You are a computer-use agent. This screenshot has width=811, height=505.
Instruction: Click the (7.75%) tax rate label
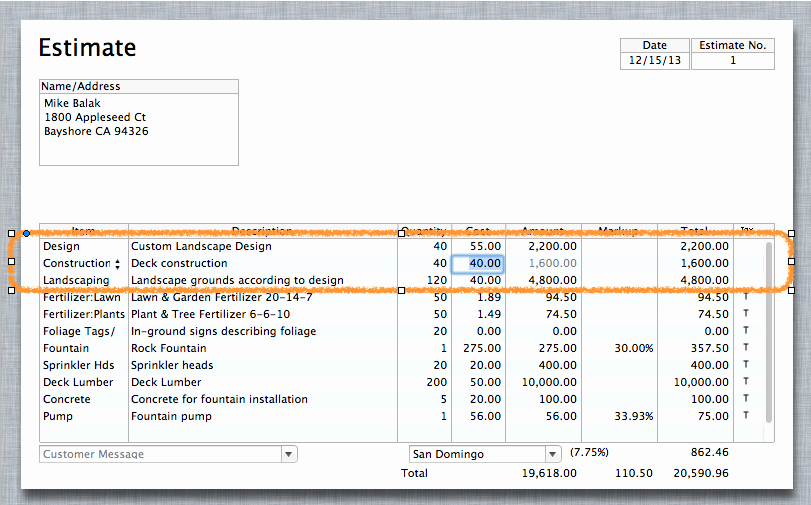pos(589,453)
